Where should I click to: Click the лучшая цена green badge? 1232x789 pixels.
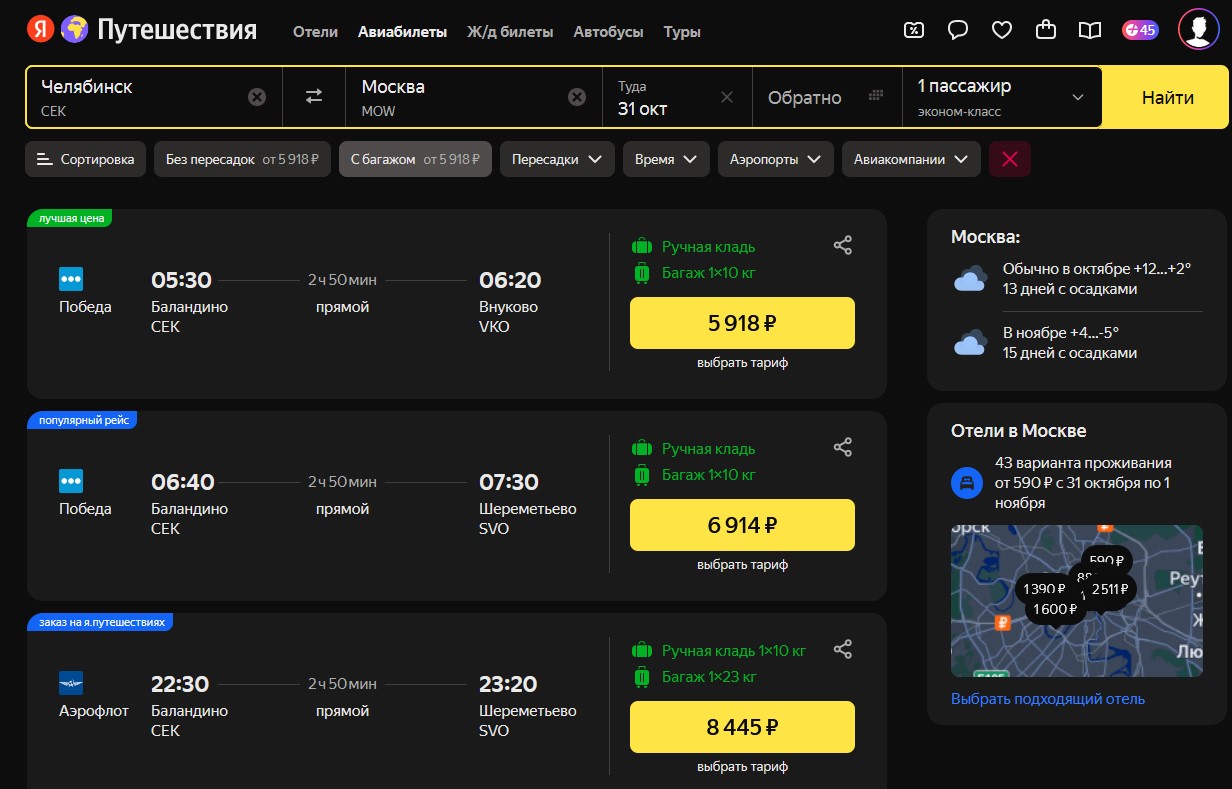click(70, 218)
